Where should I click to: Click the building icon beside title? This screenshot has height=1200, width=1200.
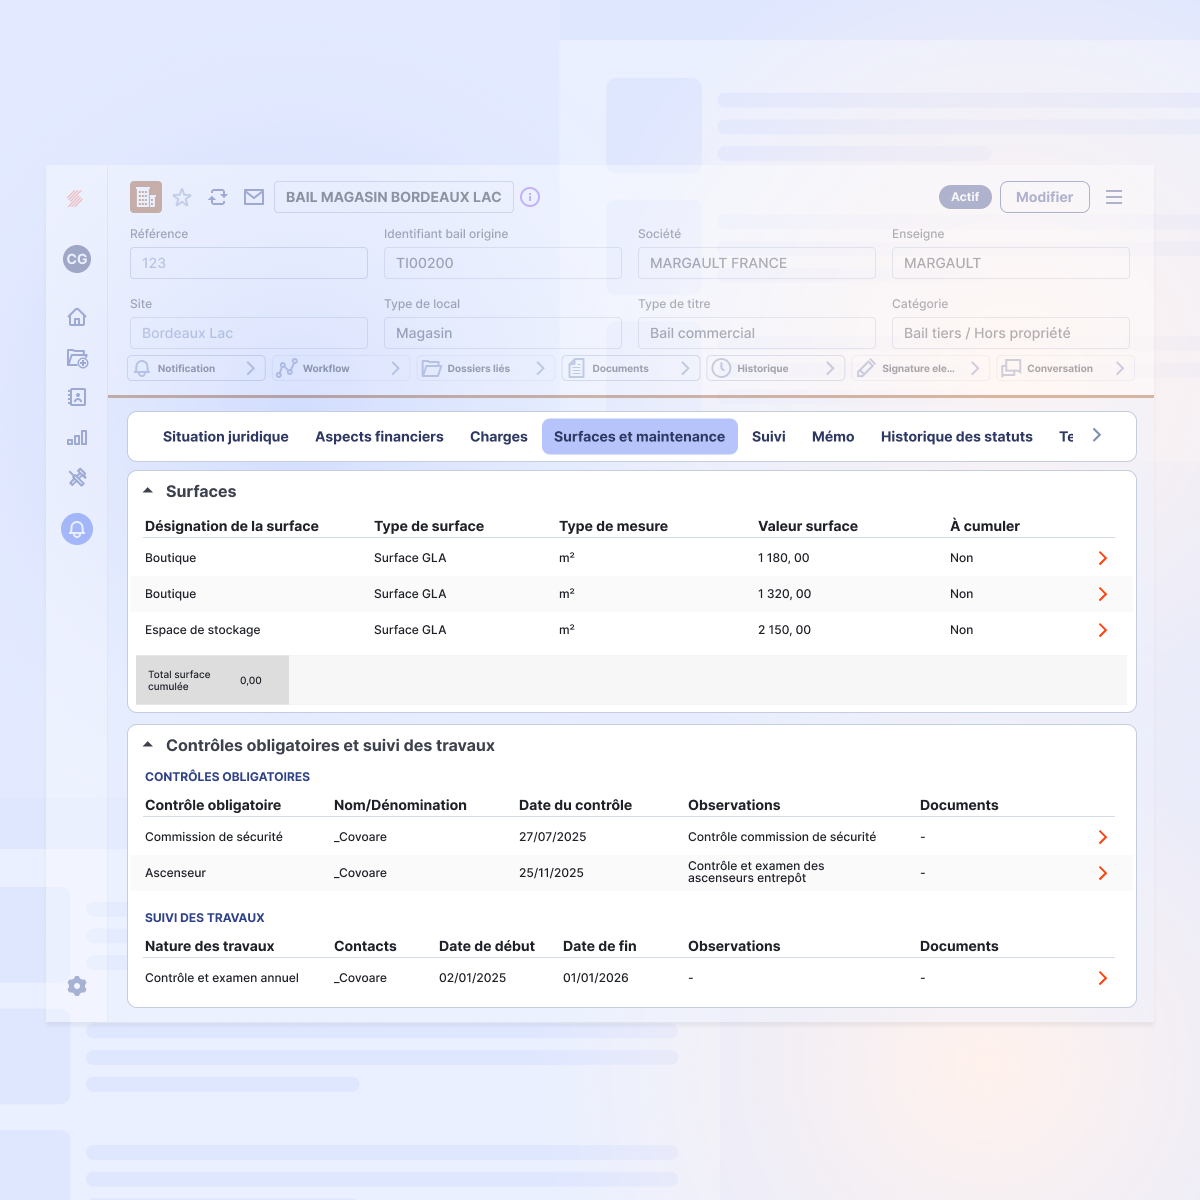[x=146, y=197]
